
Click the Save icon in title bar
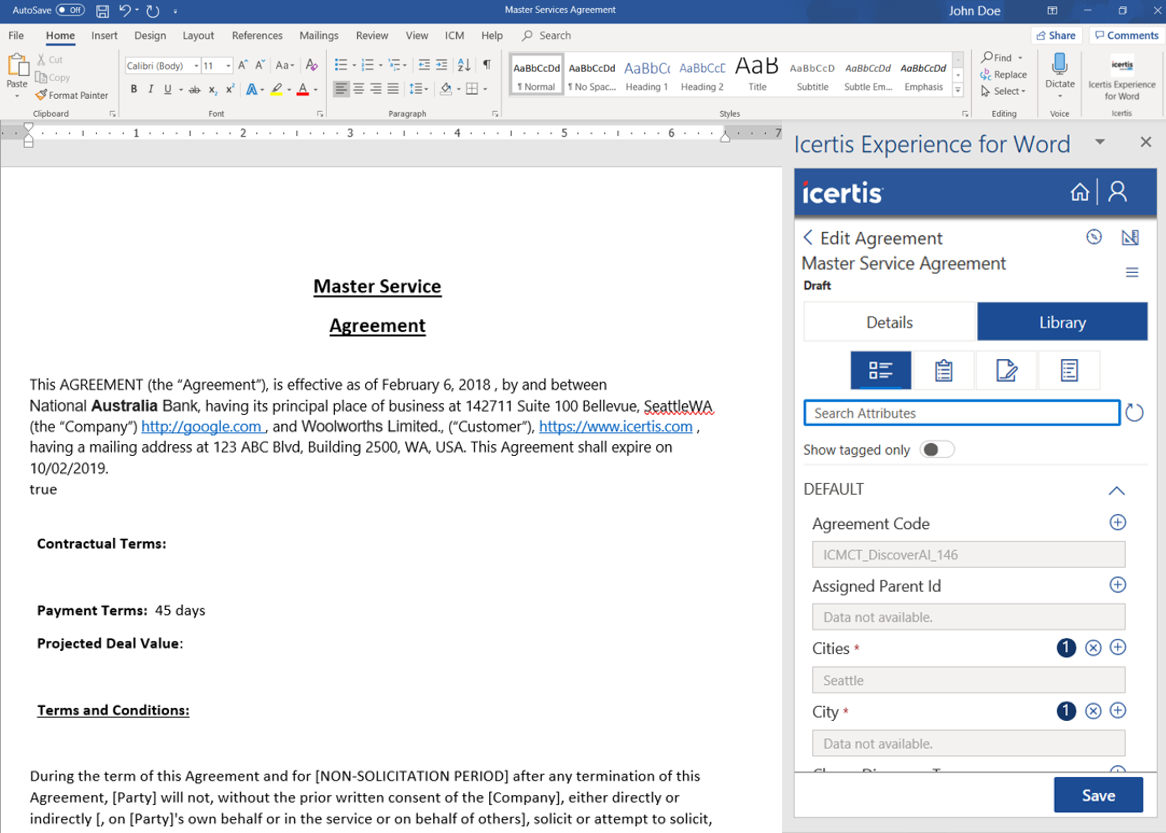tap(103, 10)
